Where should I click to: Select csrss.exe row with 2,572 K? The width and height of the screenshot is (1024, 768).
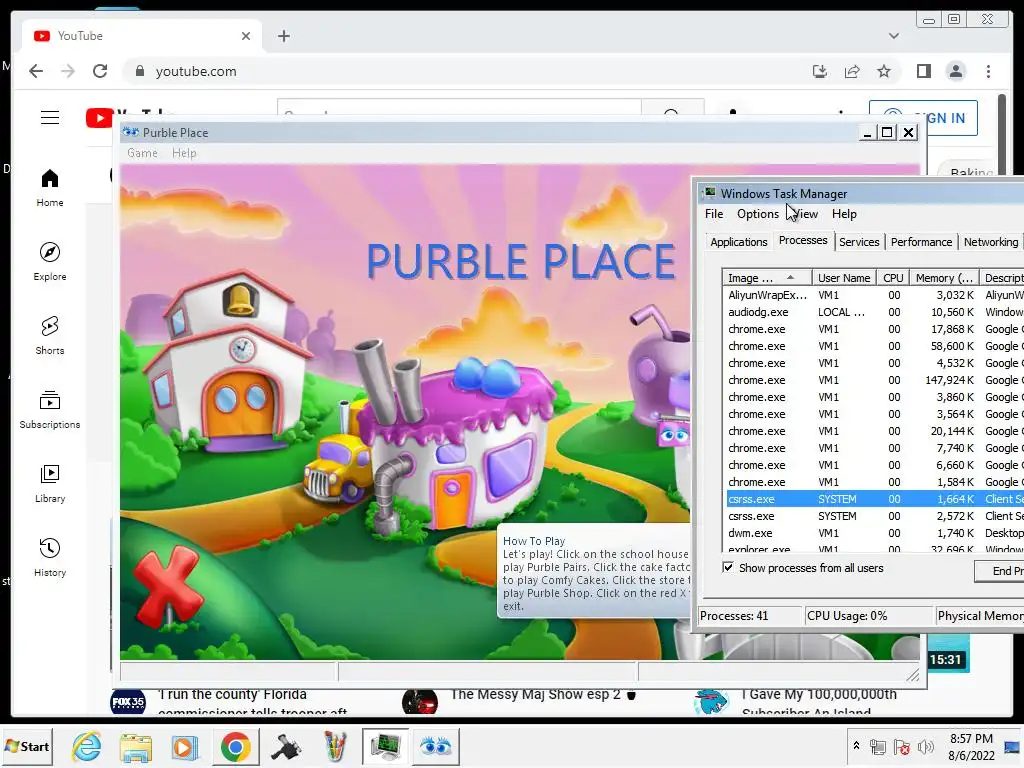(875, 516)
